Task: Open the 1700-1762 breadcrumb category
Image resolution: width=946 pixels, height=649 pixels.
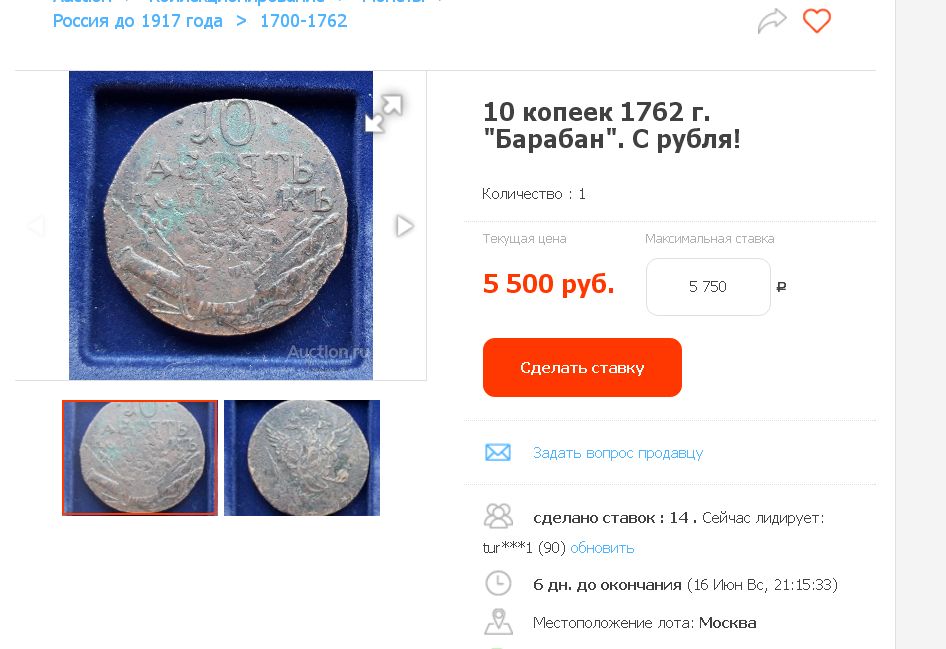Action: tap(303, 21)
